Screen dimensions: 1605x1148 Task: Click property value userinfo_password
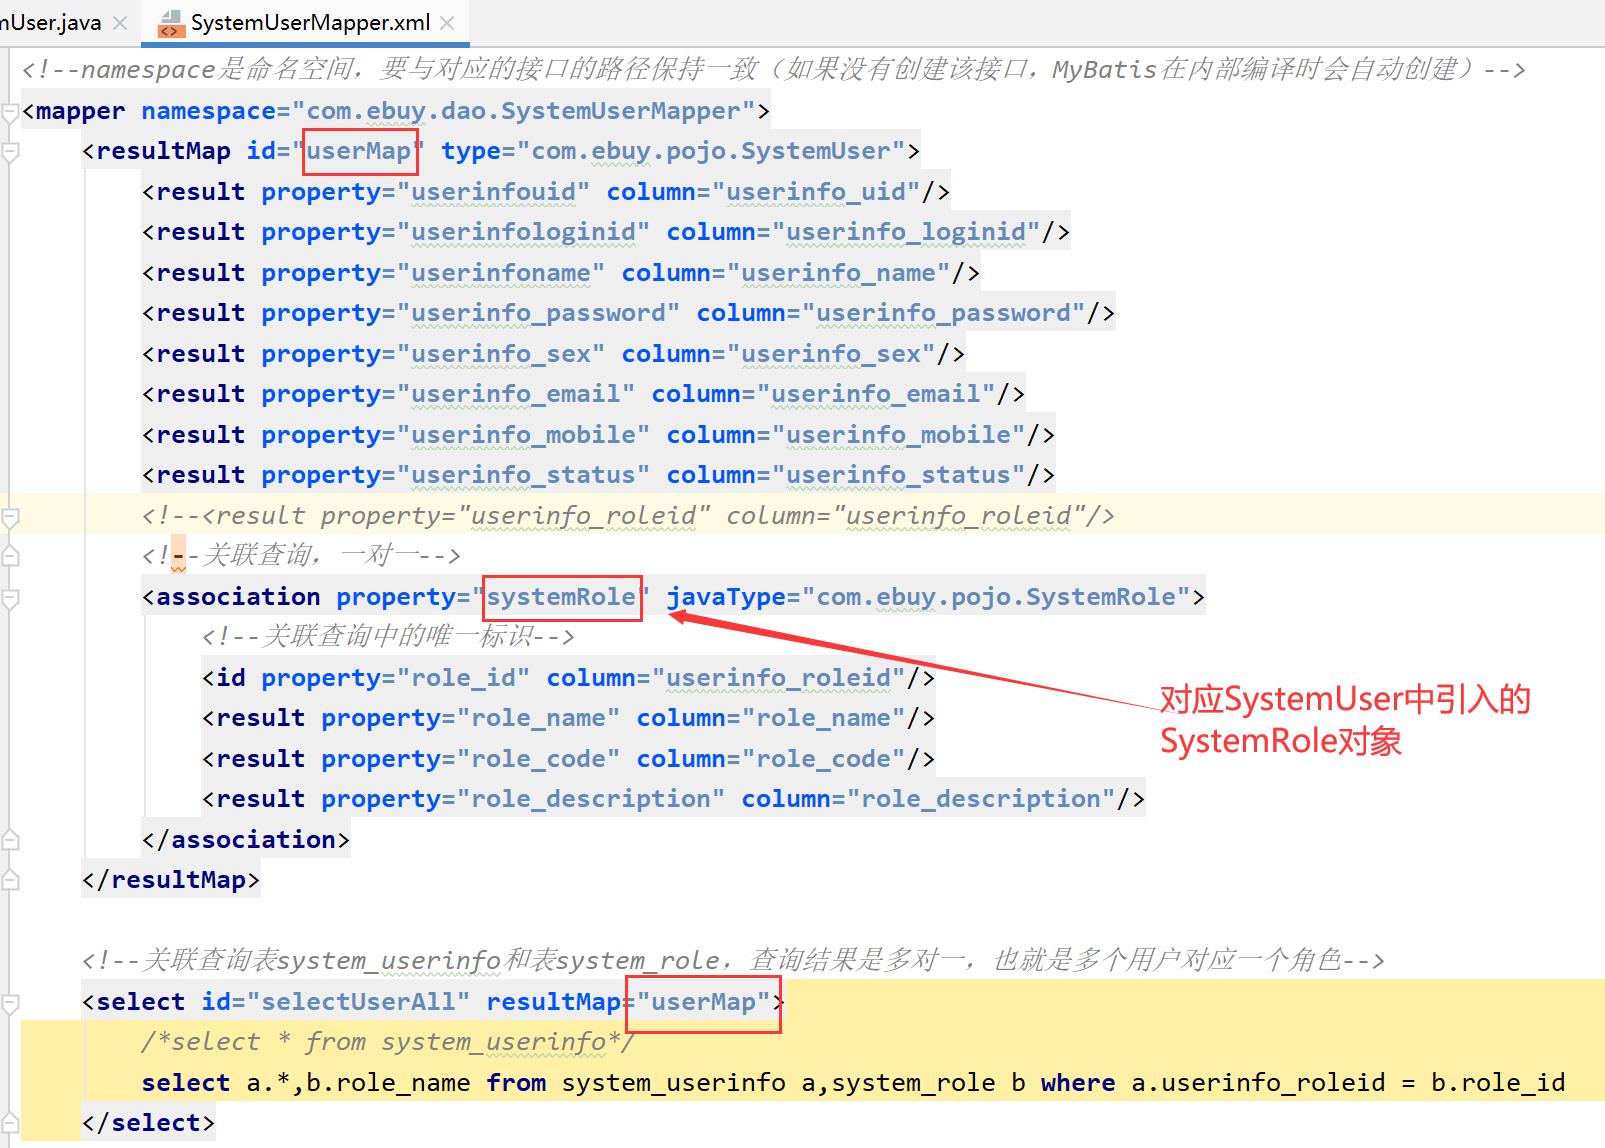pyautogui.click(x=538, y=313)
